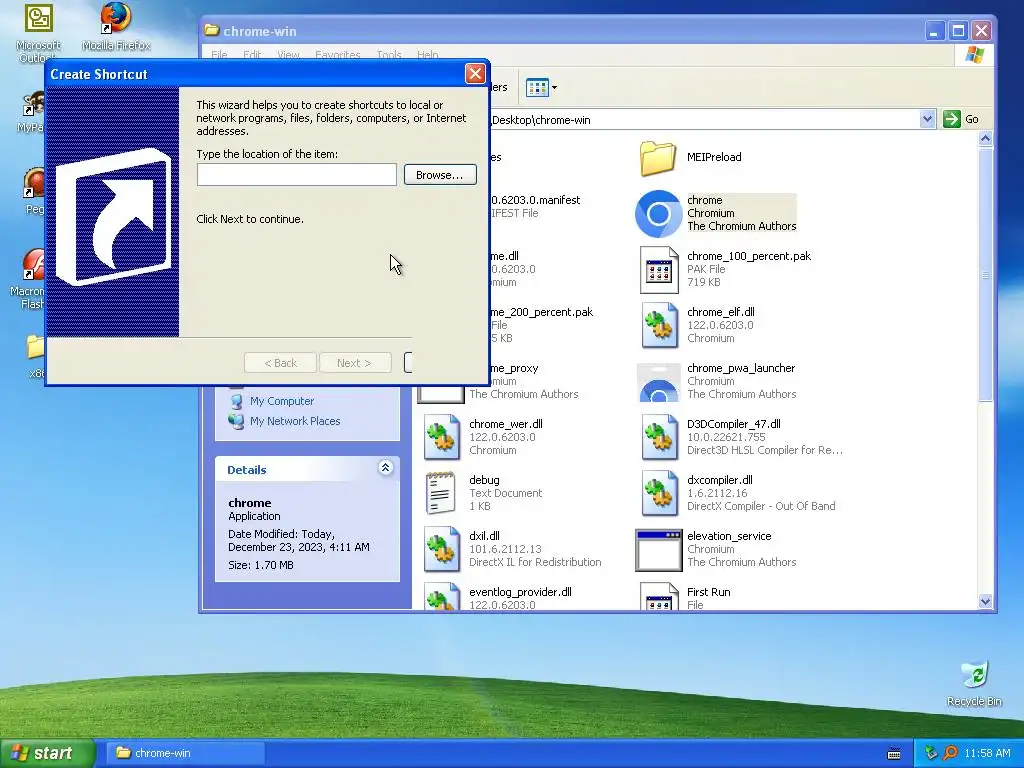The image size is (1024, 768).
Task: Select the 'elevation_service' file name
Action: 729,536
